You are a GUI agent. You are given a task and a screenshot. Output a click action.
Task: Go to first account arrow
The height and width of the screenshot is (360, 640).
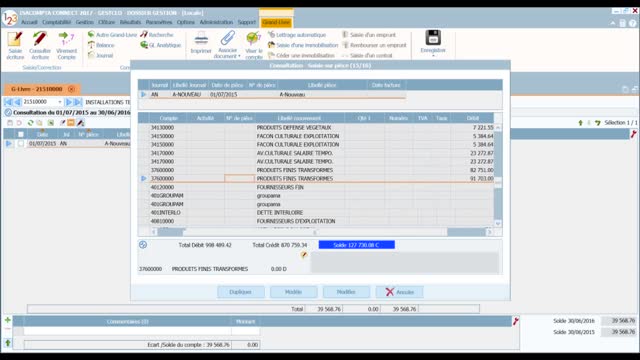pyautogui.click(x=8, y=102)
